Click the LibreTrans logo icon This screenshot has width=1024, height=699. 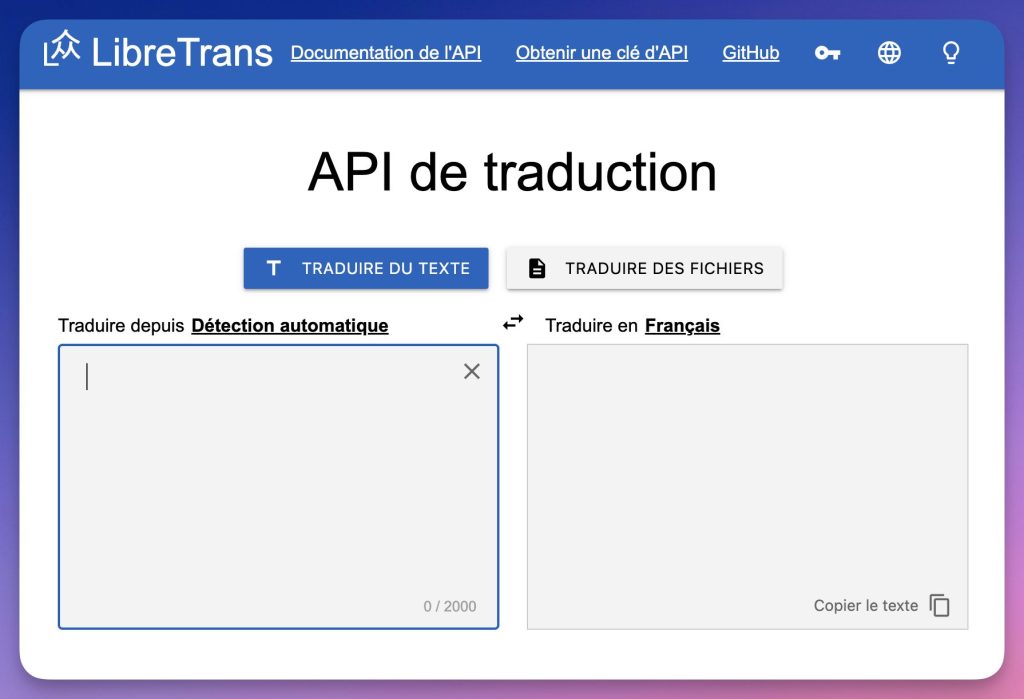coord(62,50)
